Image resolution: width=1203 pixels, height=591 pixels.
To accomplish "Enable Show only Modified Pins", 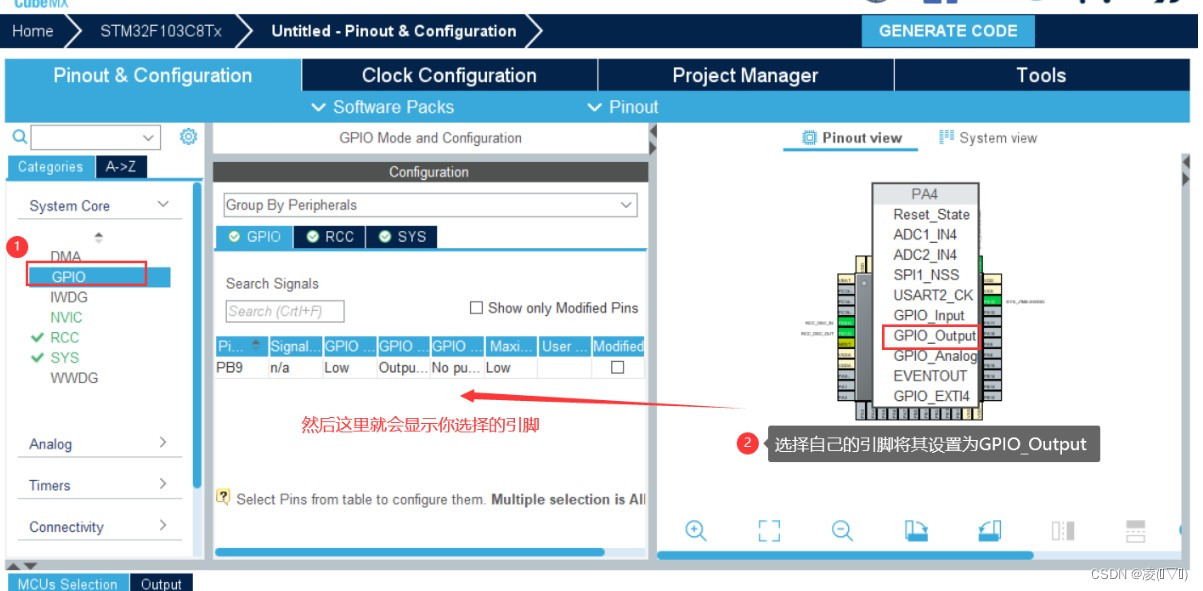I will pyautogui.click(x=476, y=308).
